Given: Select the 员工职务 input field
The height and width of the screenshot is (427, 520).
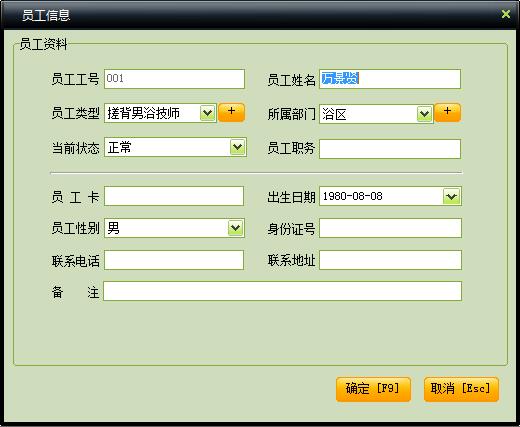Looking at the screenshot, I should (x=390, y=149).
